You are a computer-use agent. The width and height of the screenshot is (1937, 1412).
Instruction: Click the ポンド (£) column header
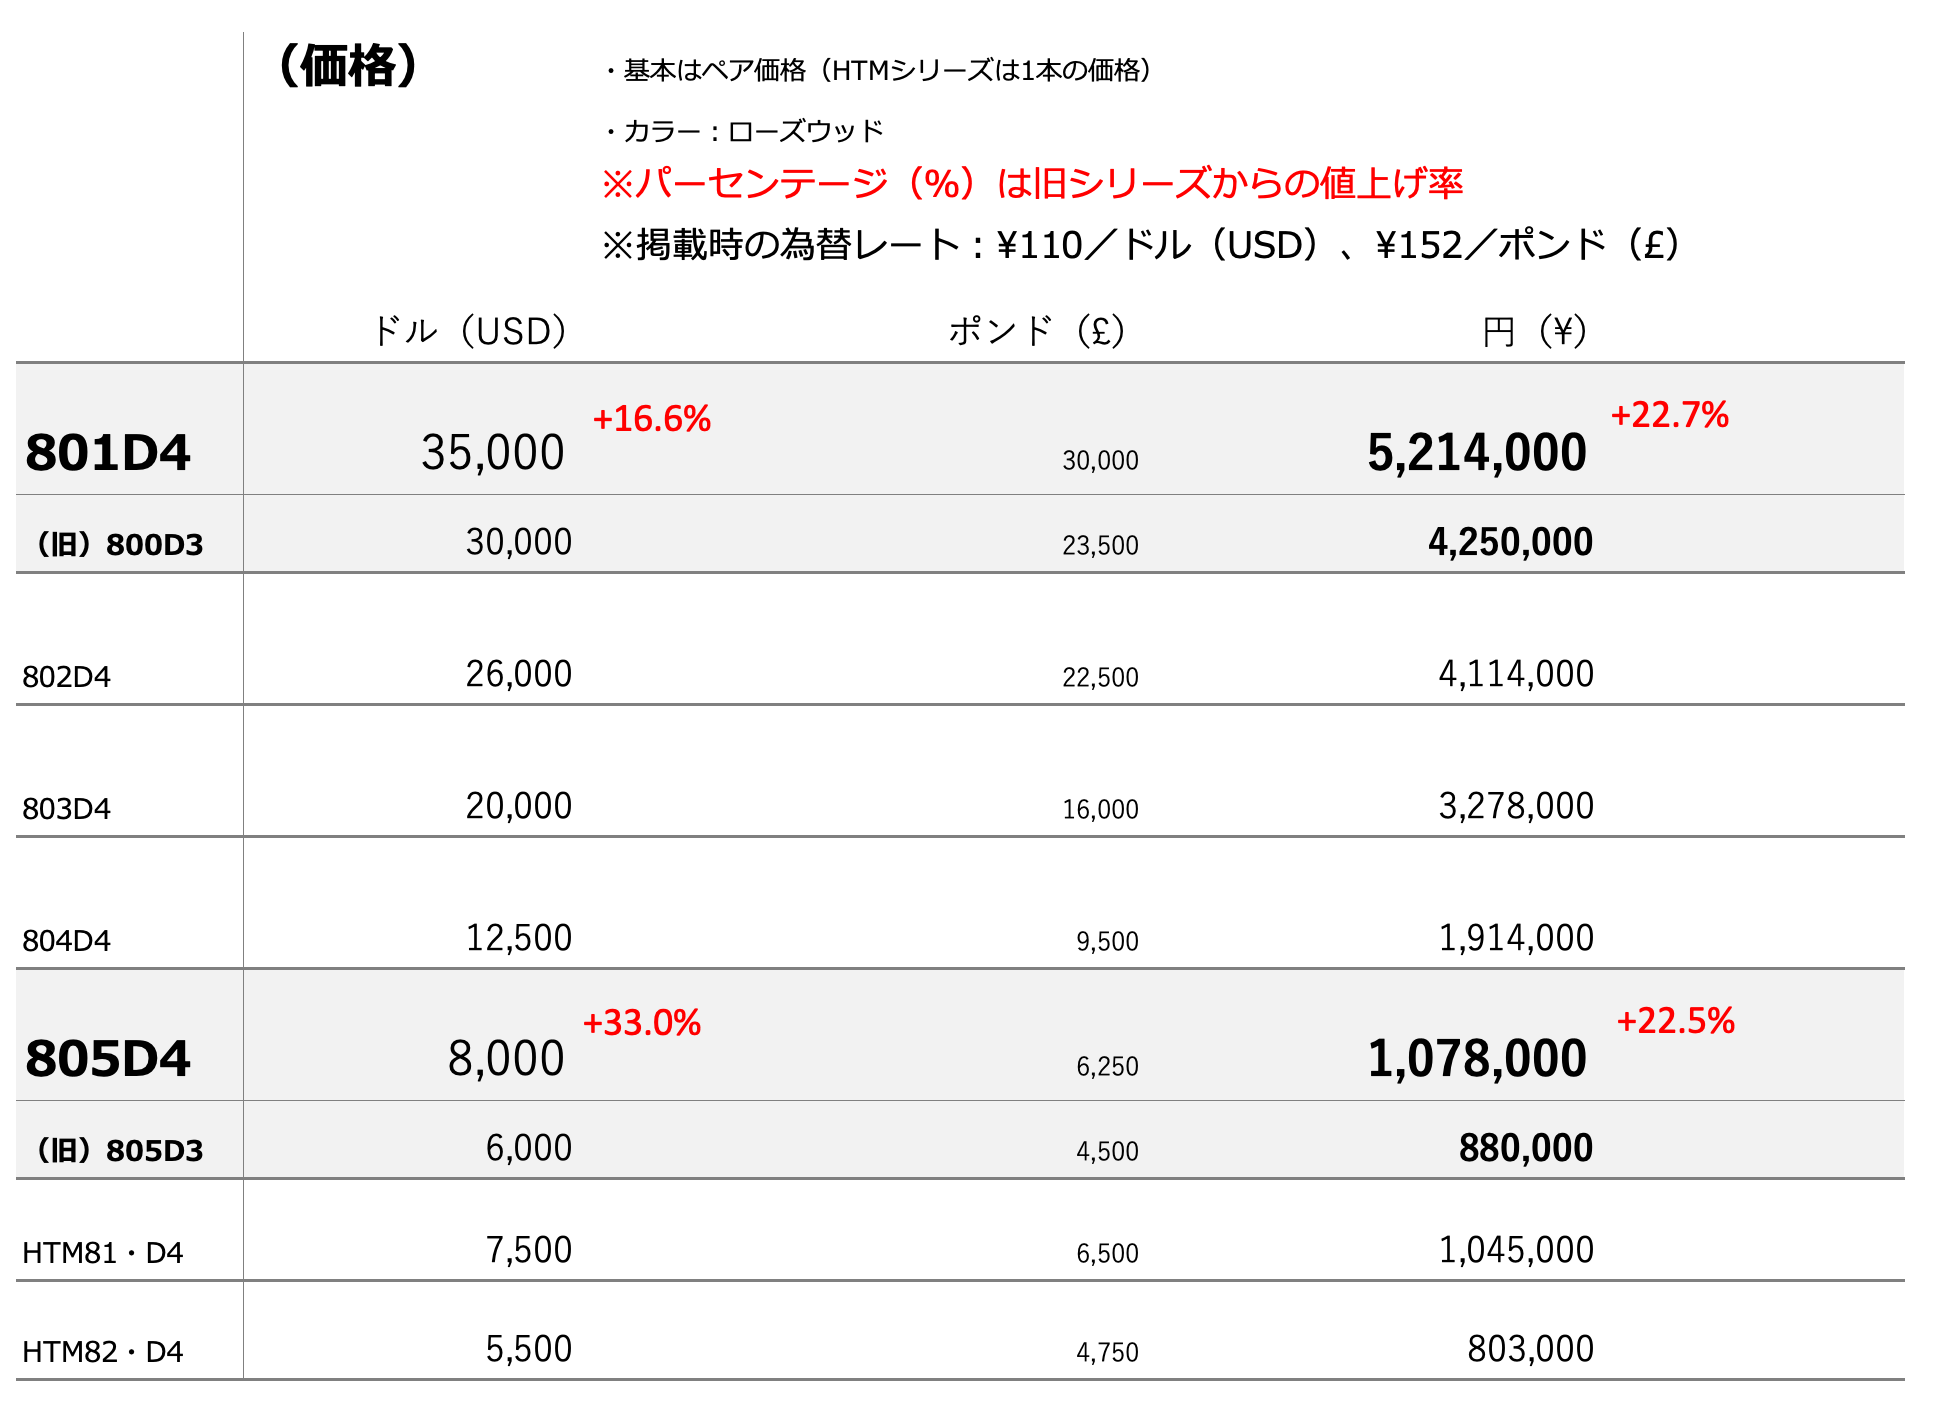[x=1037, y=331]
